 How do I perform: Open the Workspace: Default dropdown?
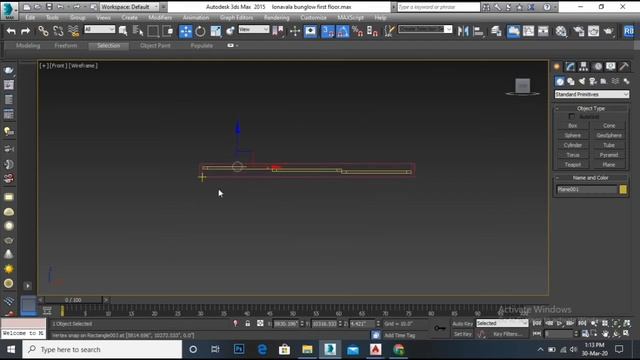129,7
